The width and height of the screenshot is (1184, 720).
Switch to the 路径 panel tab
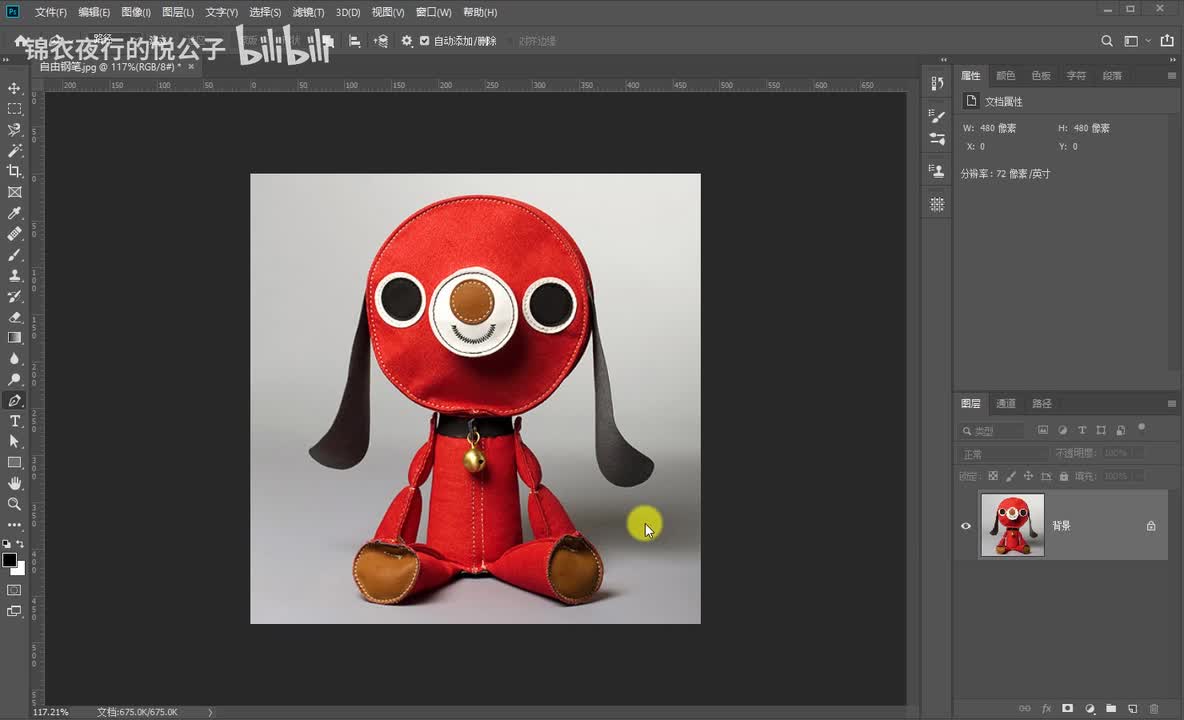coord(1042,404)
